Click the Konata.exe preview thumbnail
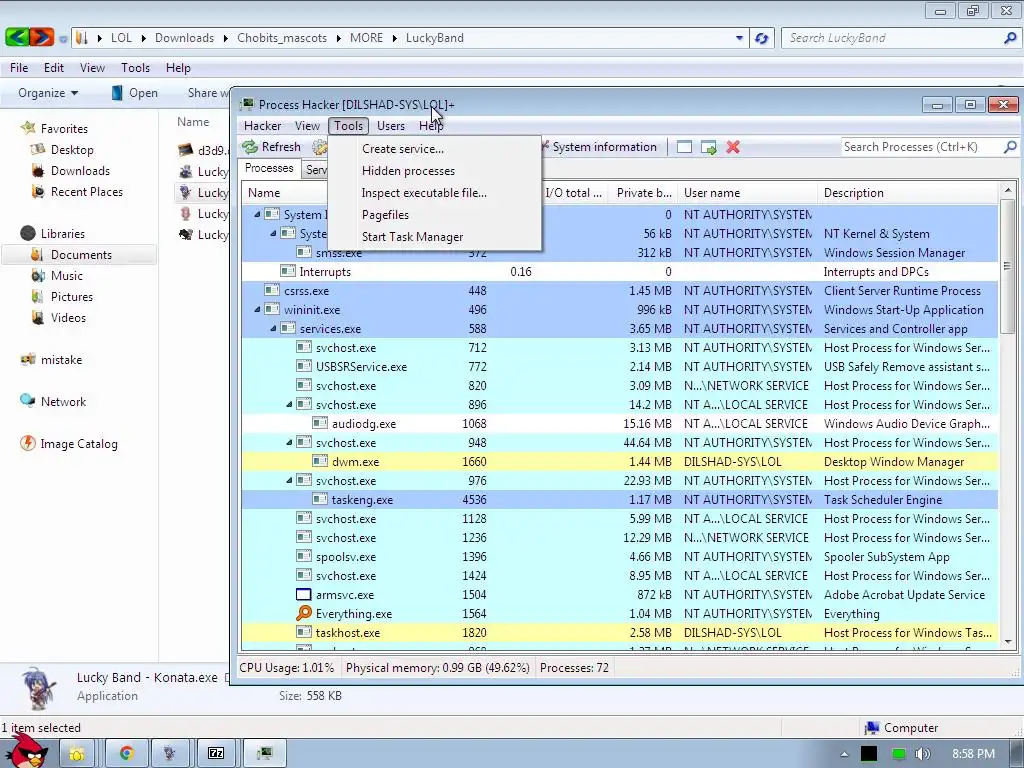1024x768 pixels. coord(37,688)
